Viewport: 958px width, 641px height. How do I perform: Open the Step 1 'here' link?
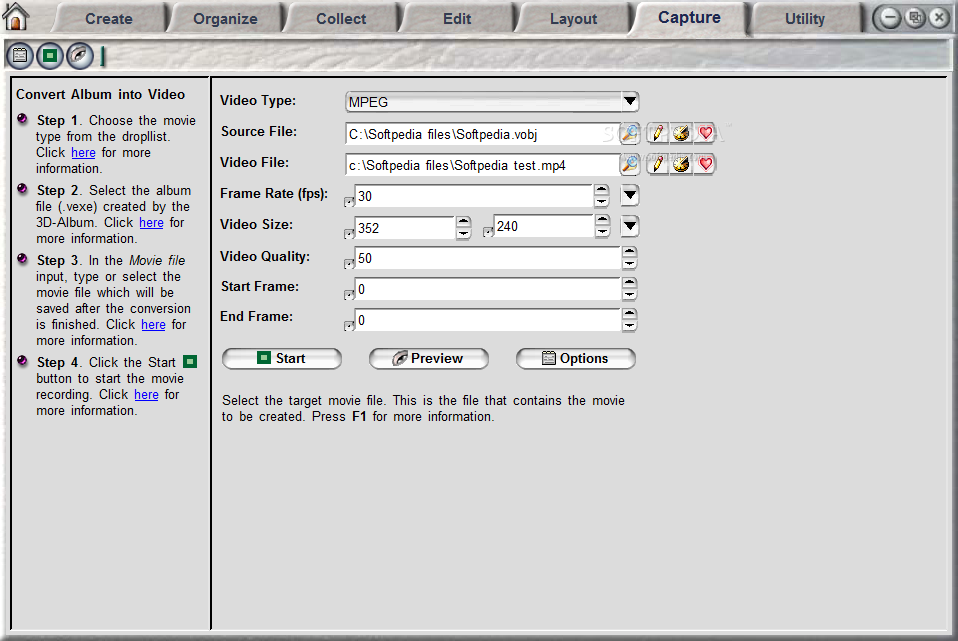pyautogui.click(x=83, y=153)
